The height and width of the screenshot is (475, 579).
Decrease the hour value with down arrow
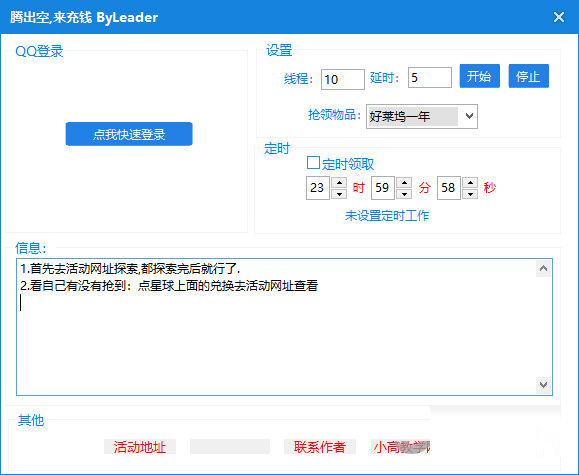tap(339, 194)
